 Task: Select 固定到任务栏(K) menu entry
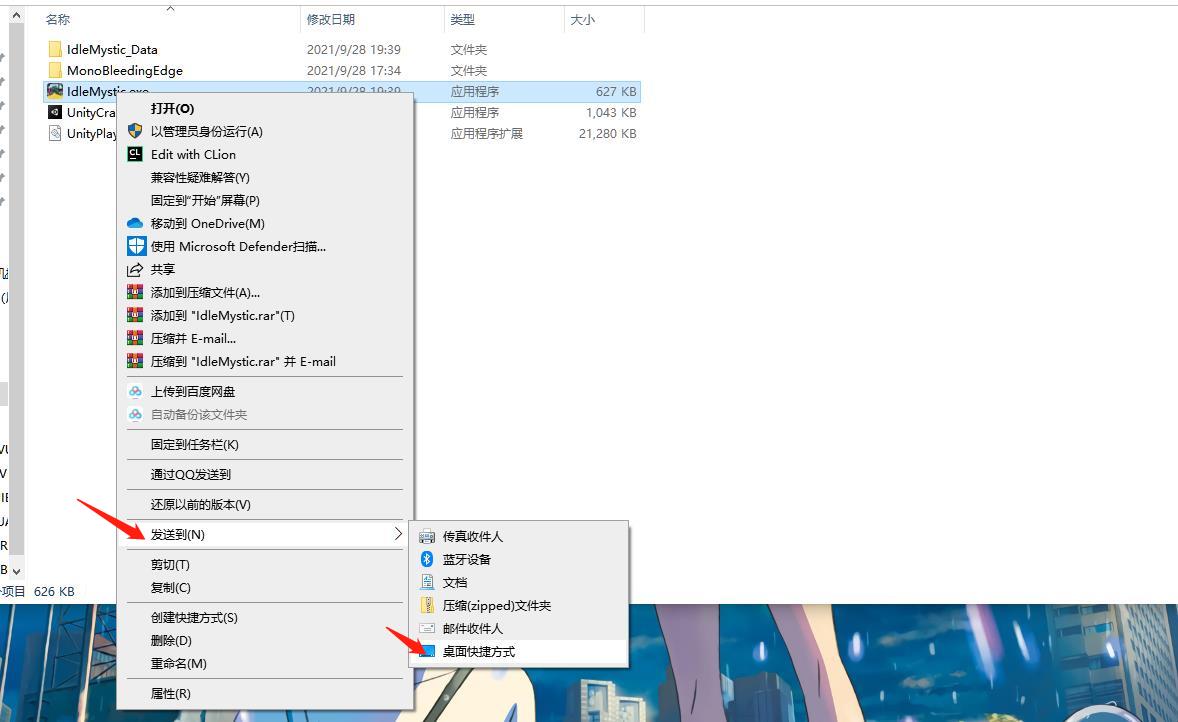coord(195,444)
